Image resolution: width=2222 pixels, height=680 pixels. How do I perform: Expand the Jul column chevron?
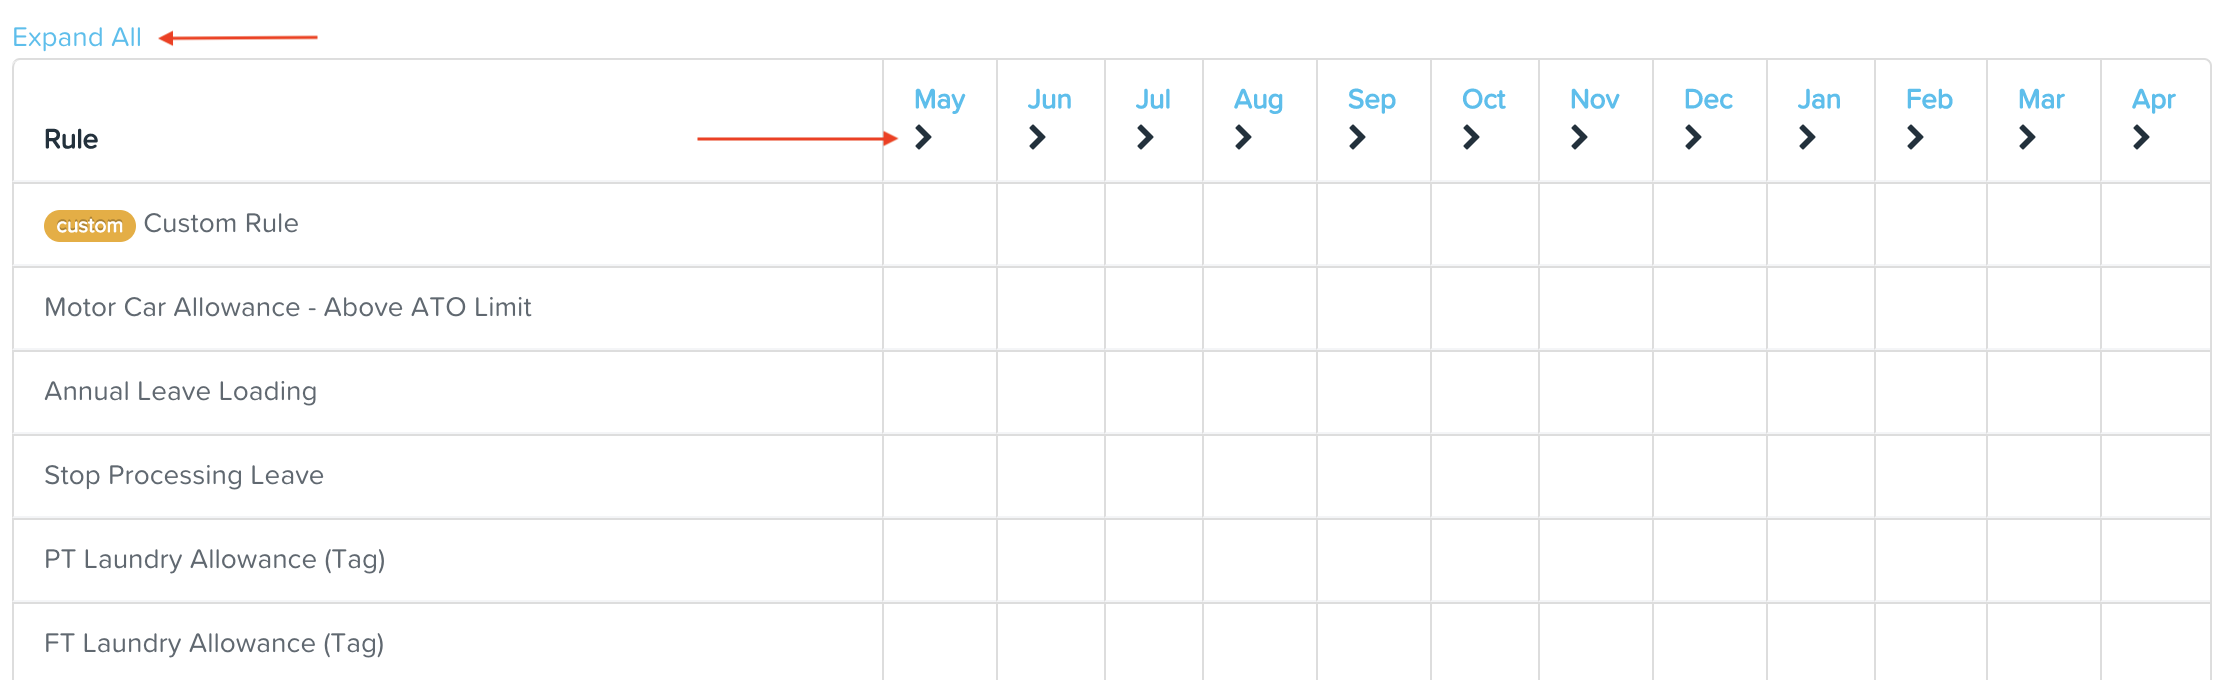coord(1146,137)
